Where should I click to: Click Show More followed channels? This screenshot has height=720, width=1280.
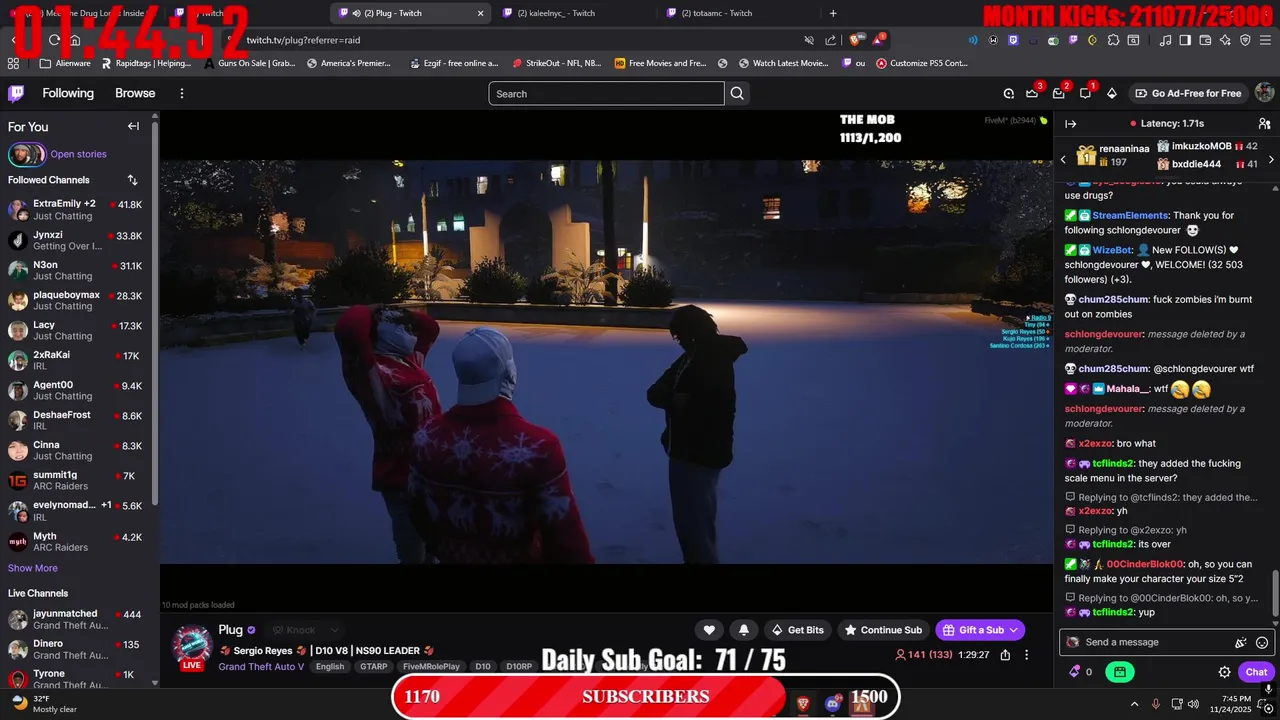click(x=33, y=568)
